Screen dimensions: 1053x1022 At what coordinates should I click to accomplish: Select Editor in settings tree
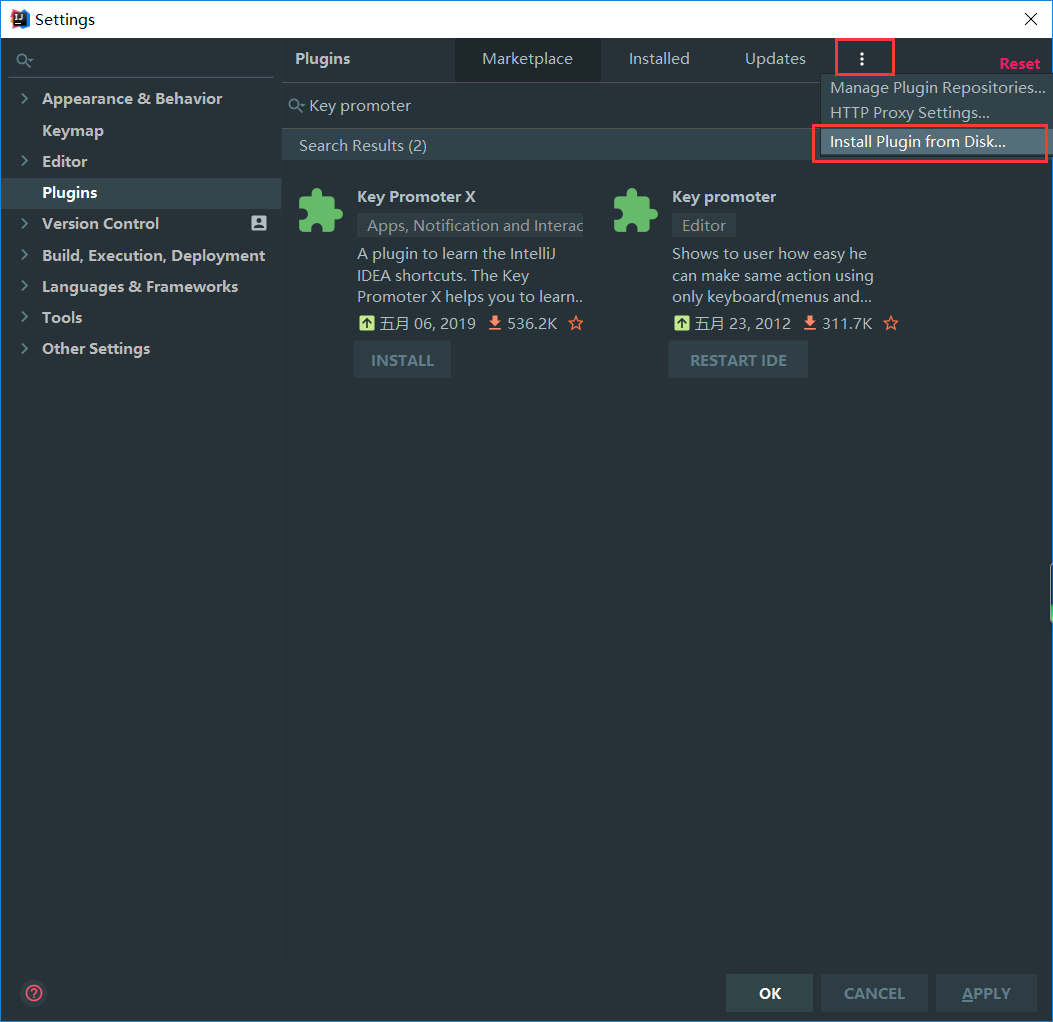pyautogui.click(x=64, y=161)
